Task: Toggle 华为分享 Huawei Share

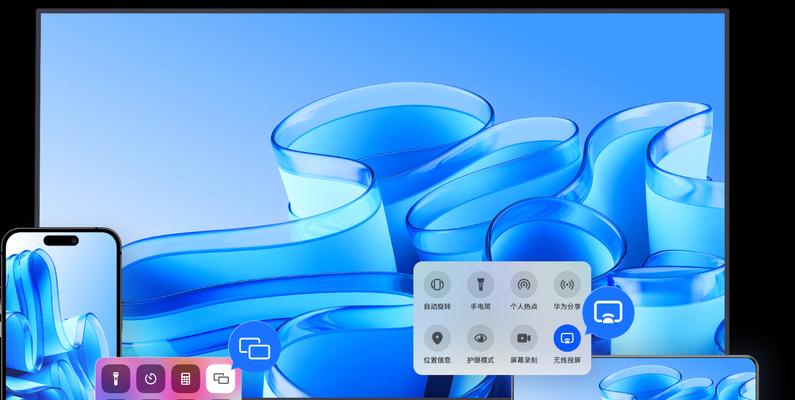Action: [x=567, y=284]
